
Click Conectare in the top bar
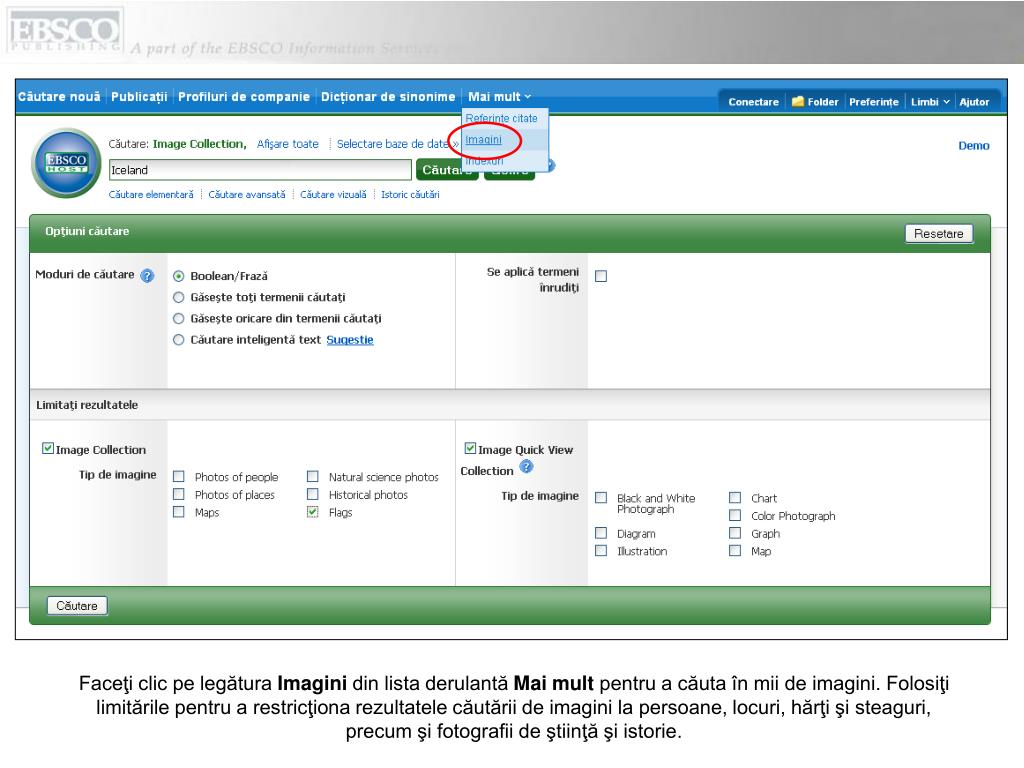[x=754, y=102]
